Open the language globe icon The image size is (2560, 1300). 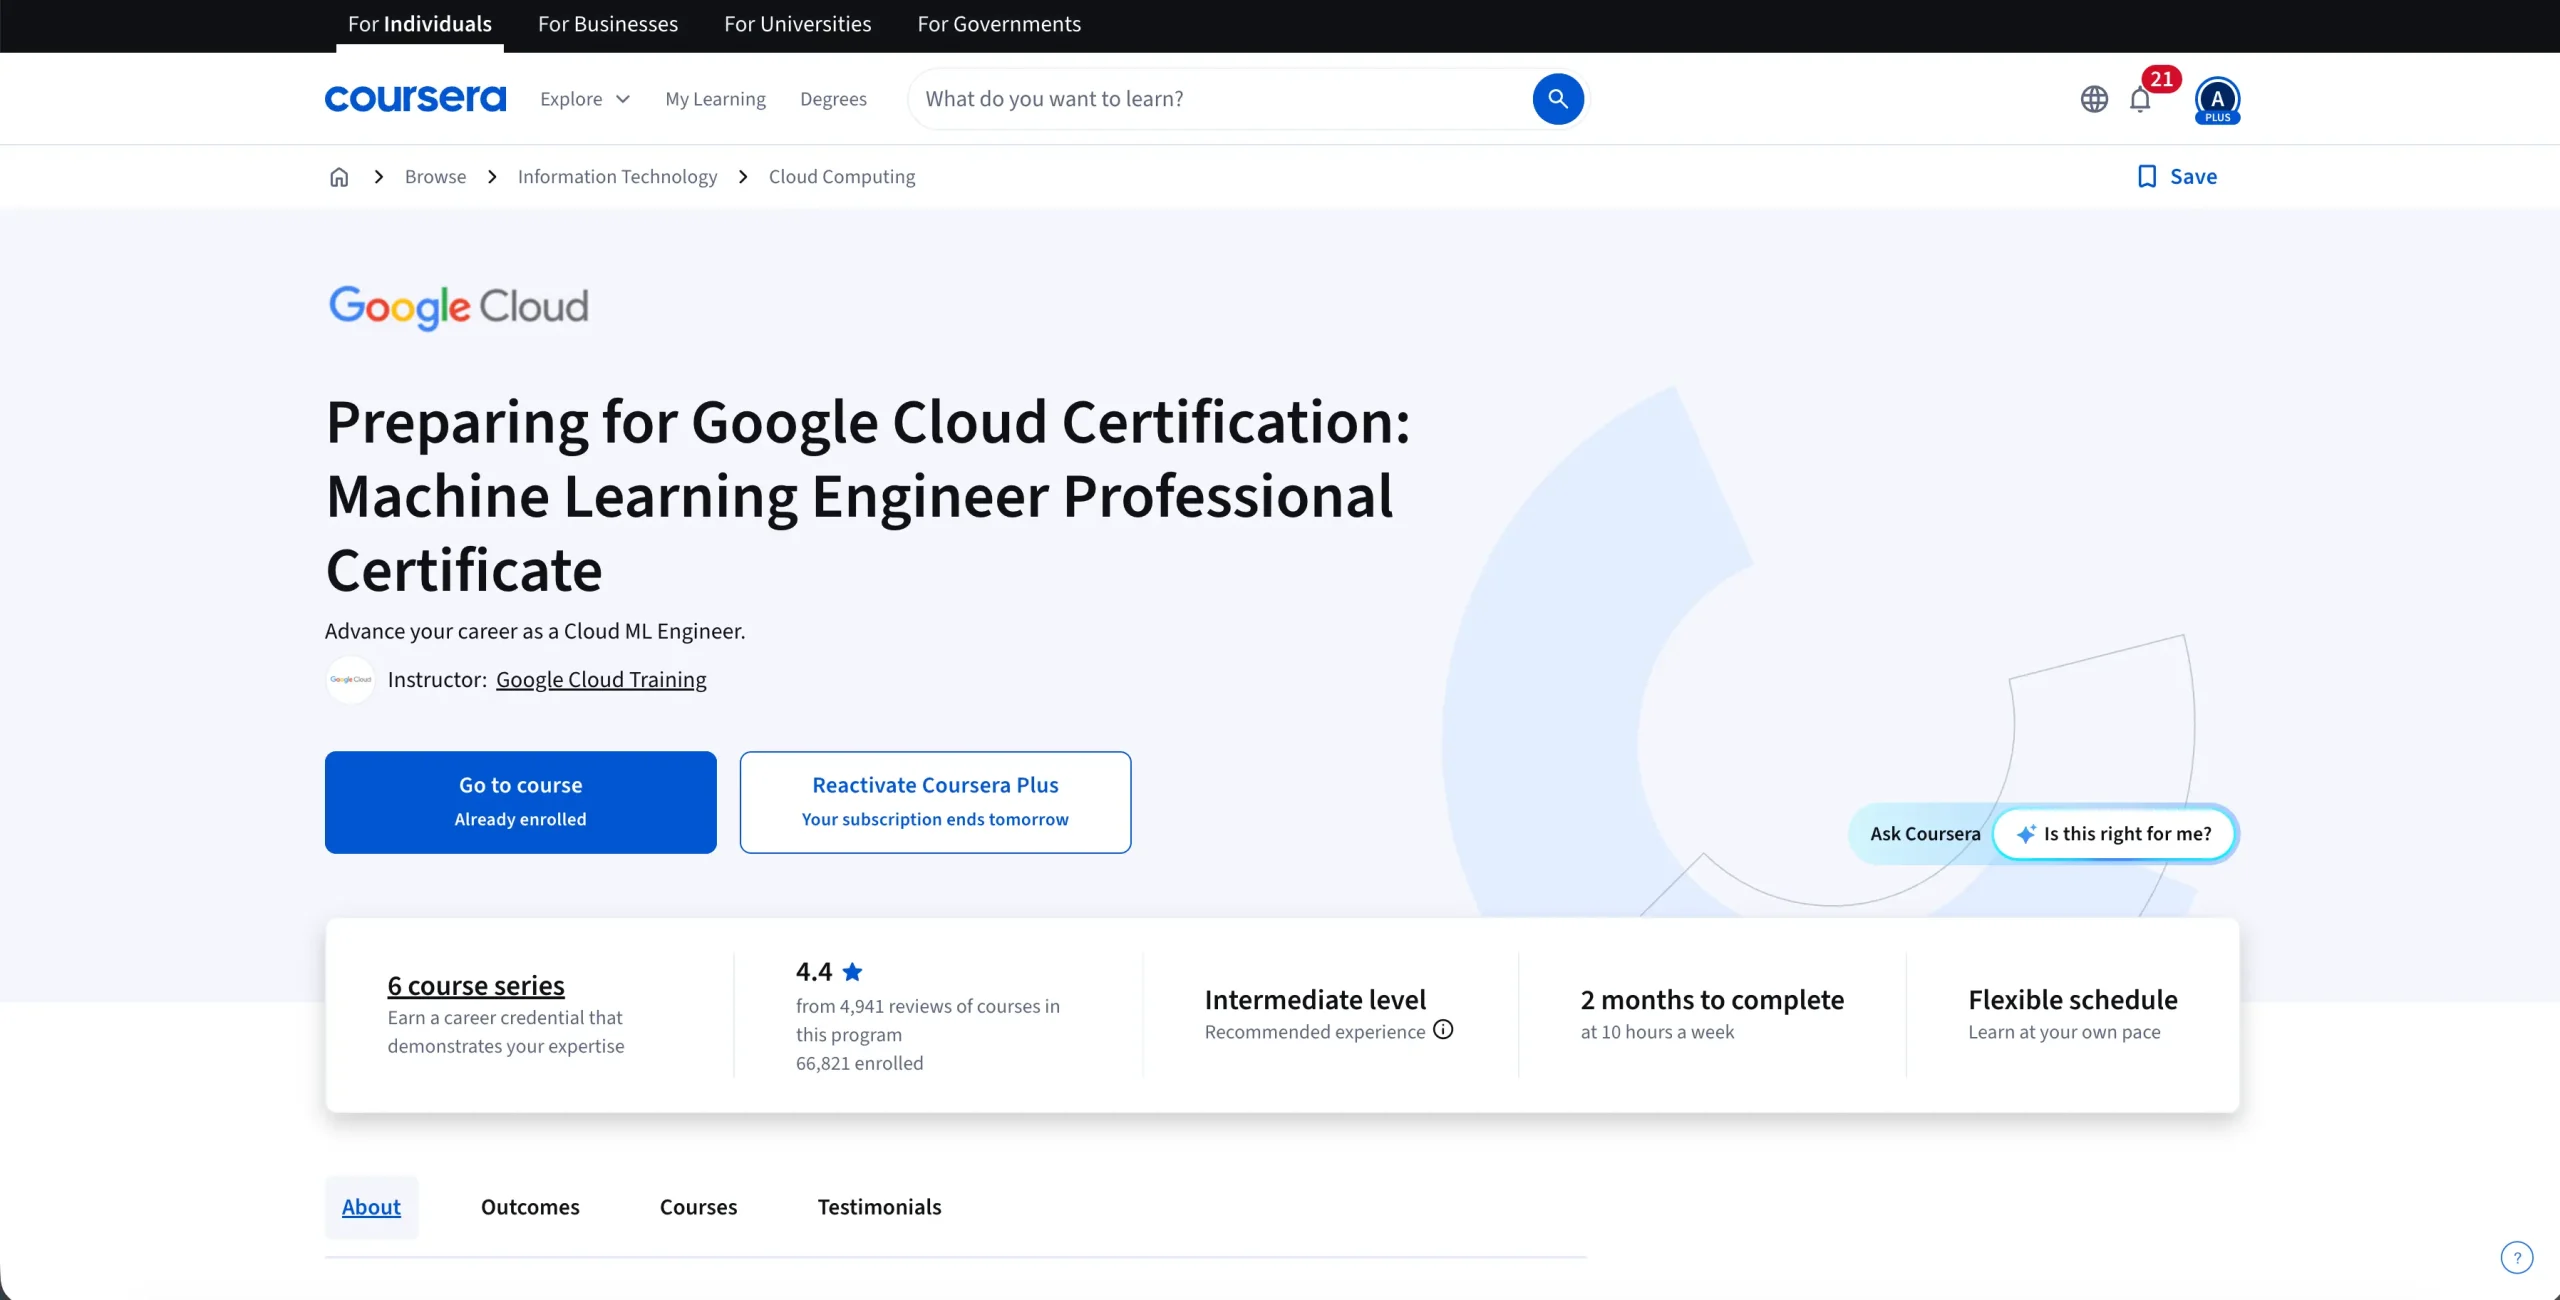pyautogui.click(x=2094, y=99)
